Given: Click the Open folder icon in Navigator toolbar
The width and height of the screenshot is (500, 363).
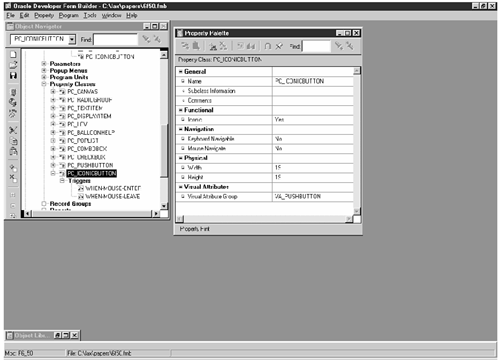Looking at the screenshot, I should tap(13, 65).
